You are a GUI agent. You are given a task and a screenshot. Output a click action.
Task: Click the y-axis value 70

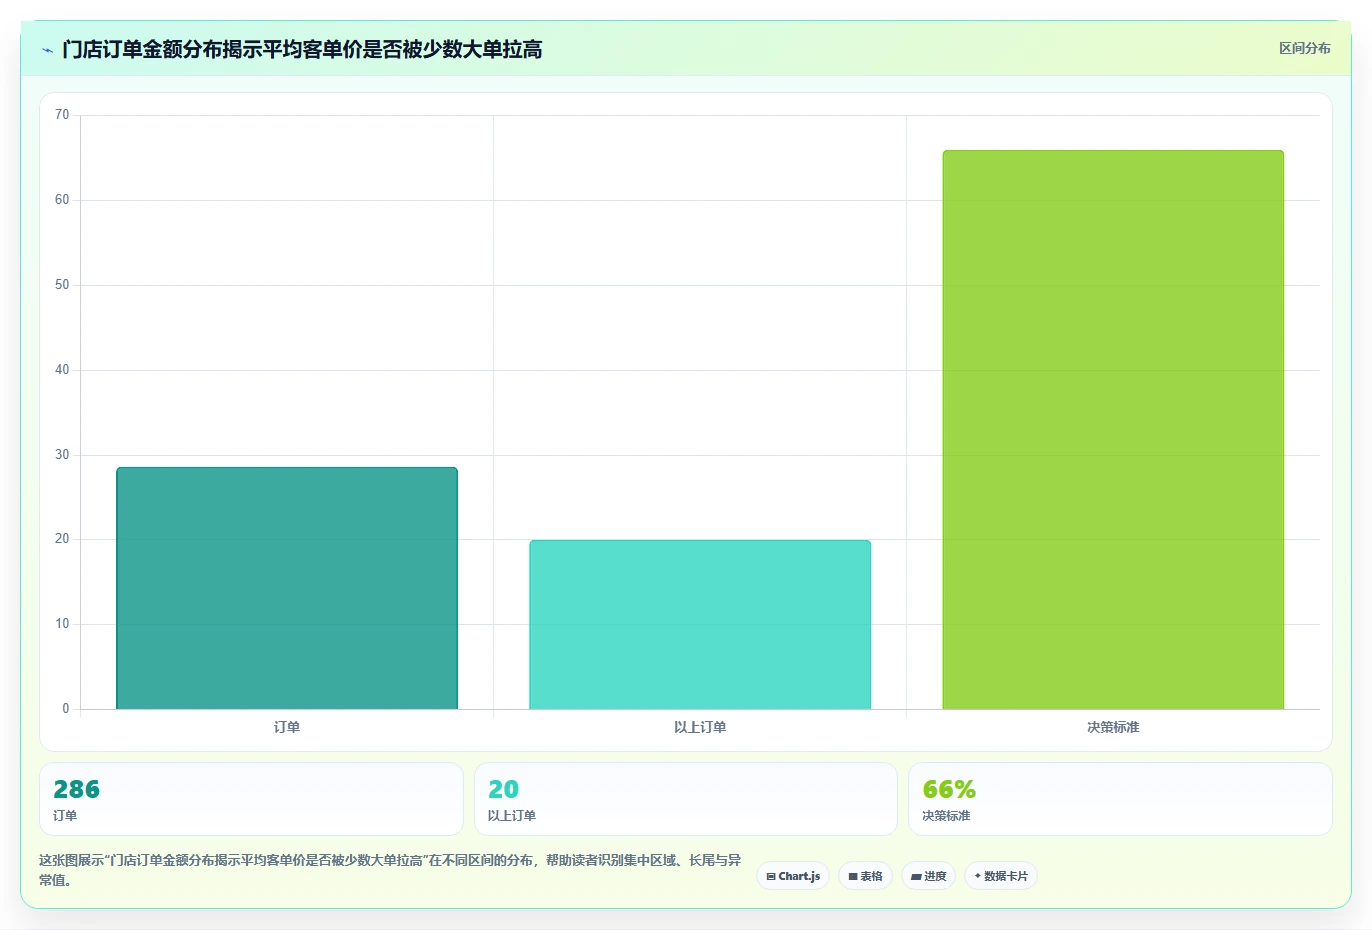(62, 115)
